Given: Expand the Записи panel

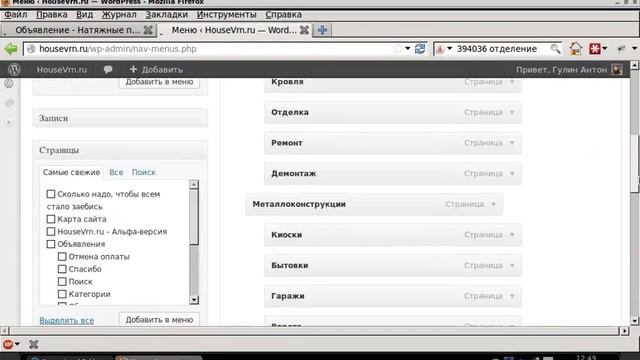Looking at the screenshot, I should click(120, 118).
